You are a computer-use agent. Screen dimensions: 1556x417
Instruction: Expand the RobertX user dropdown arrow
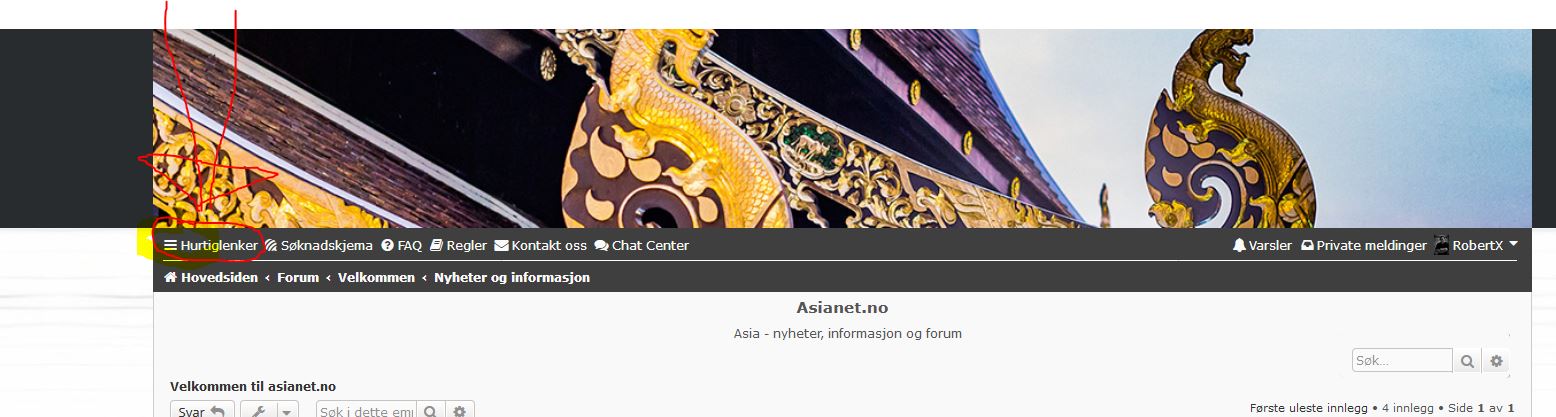click(1513, 244)
